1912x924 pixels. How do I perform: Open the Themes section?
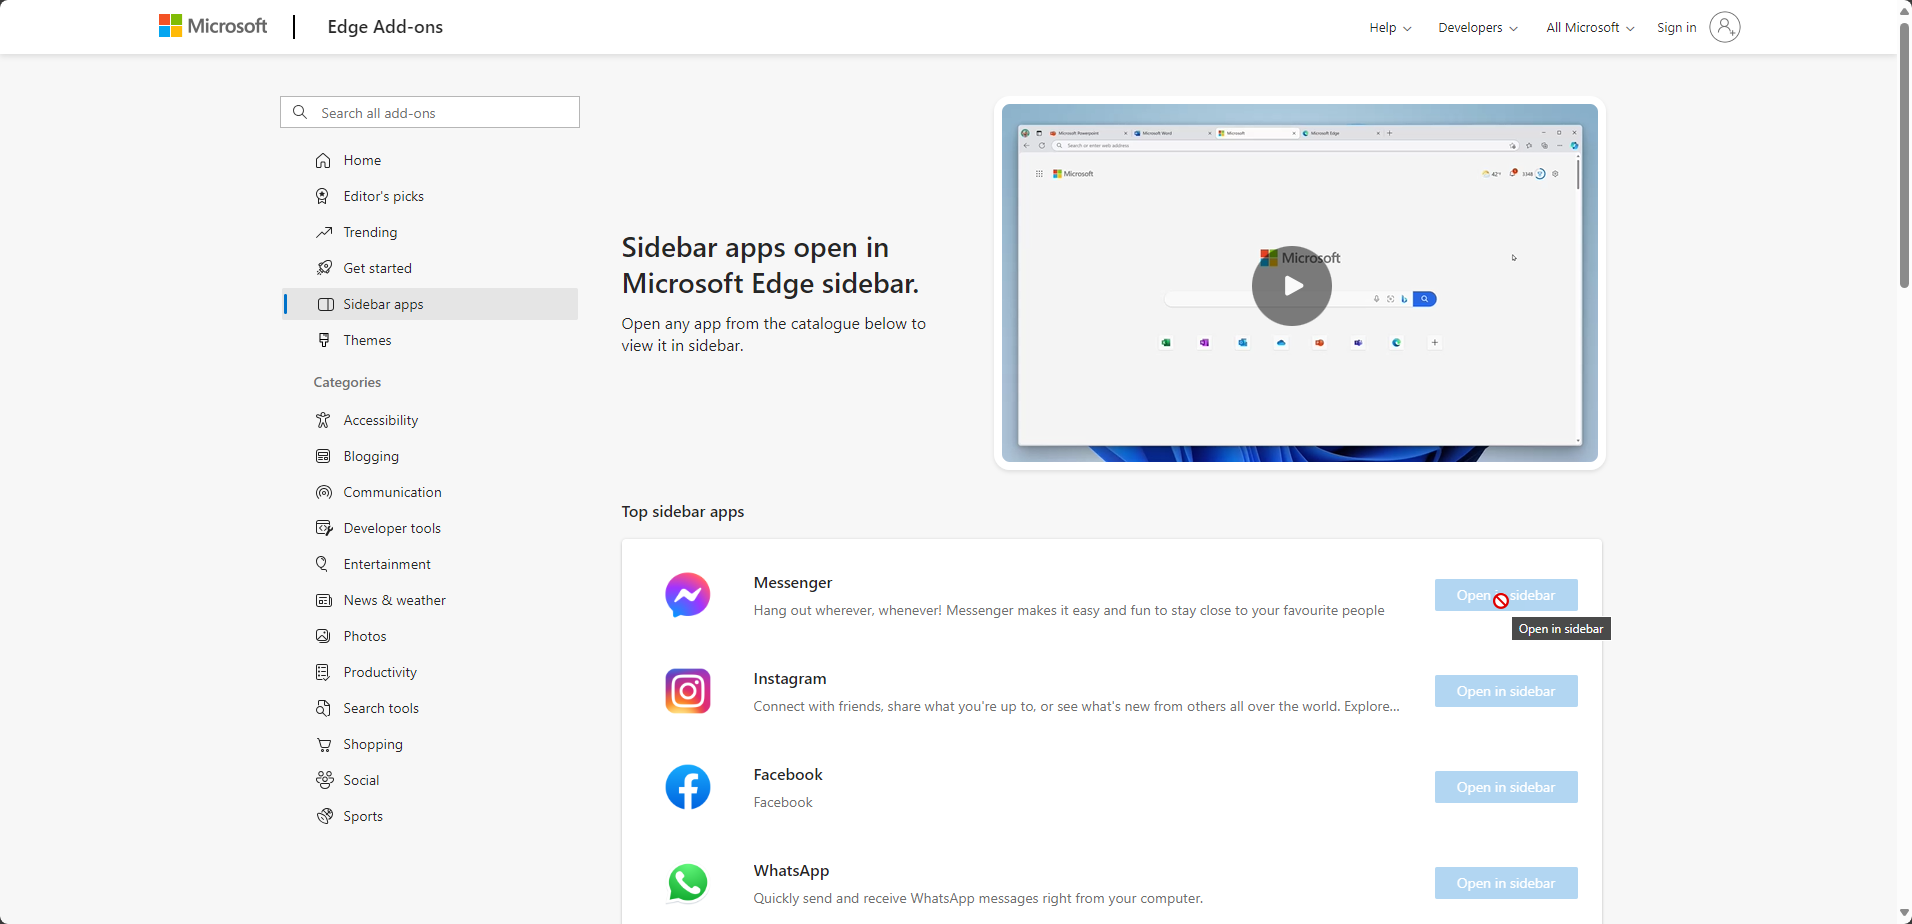click(x=431, y=340)
